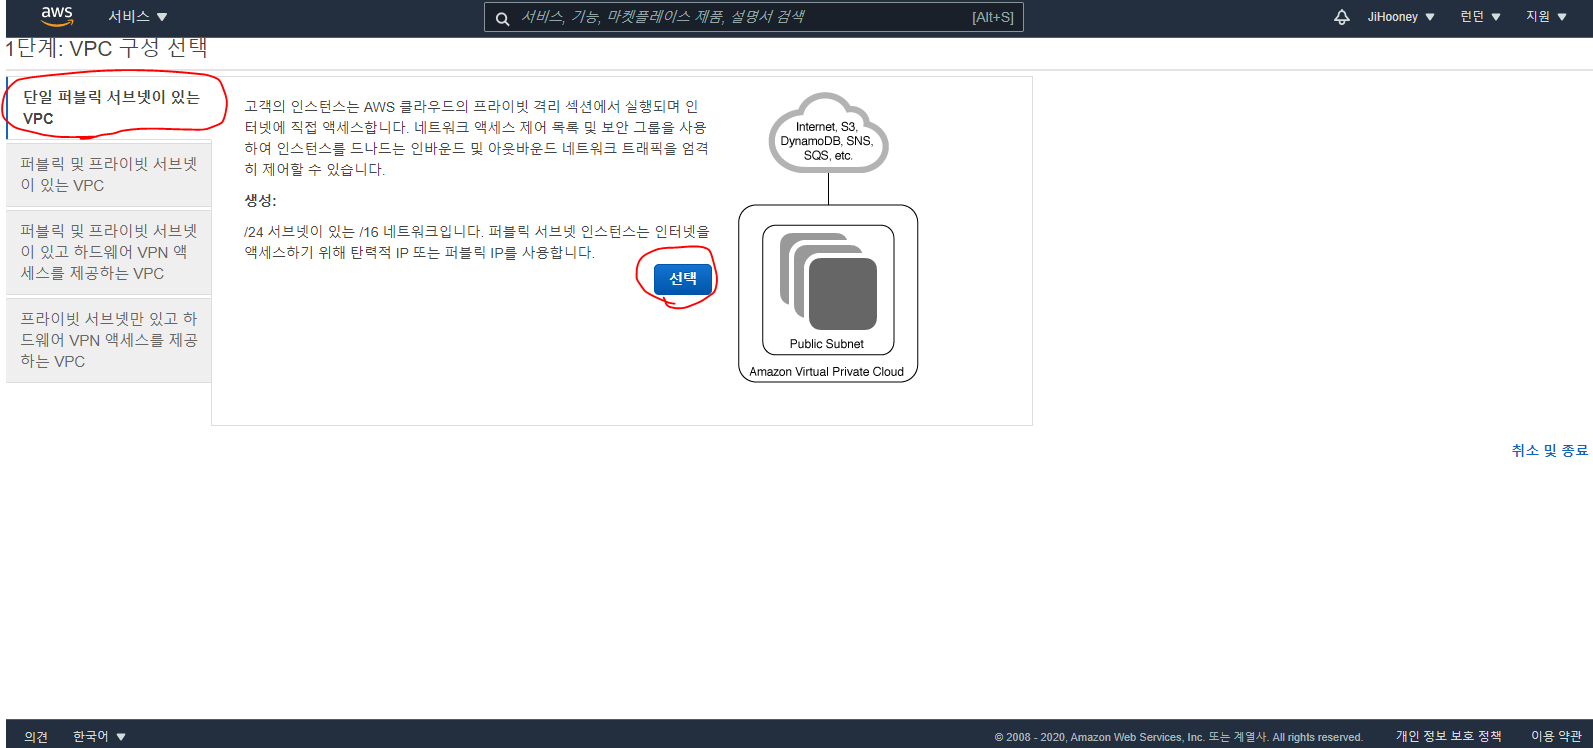The width and height of the screenshot is (1593, 748).
Task: Select the 하드웨어 VPN 액세스 퍼블릭 및 프라이빗 tab
Action: coord(109,252)
